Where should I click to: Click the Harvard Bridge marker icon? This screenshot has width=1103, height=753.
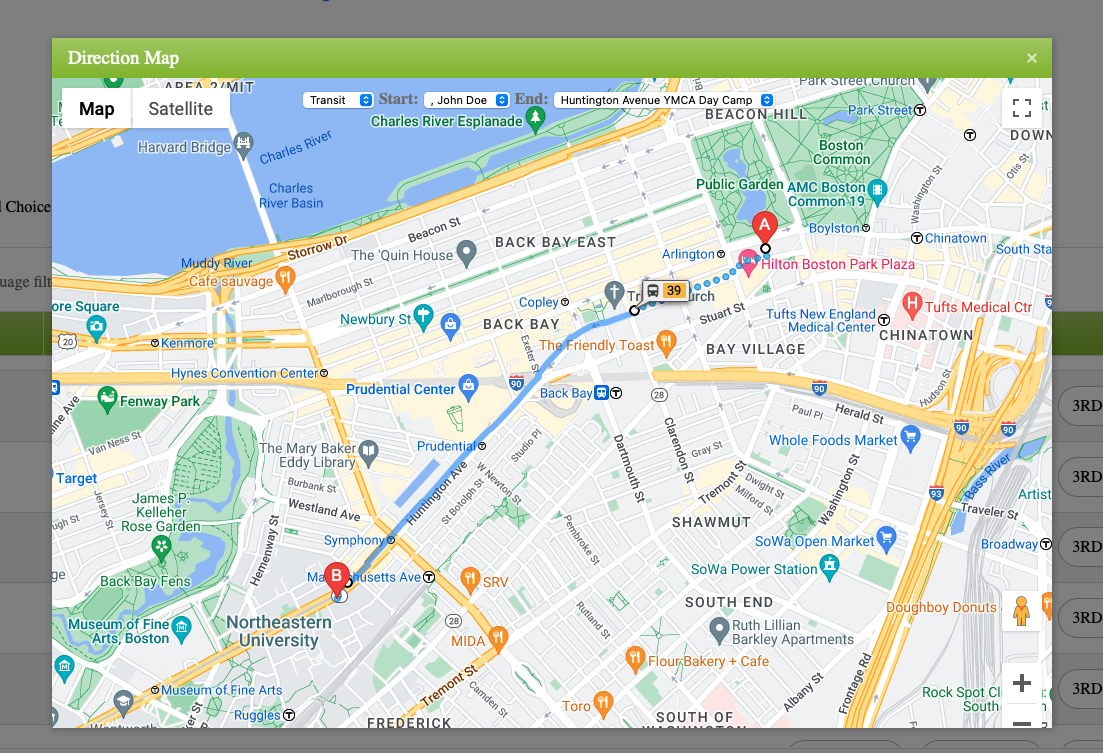click(243, 145)
